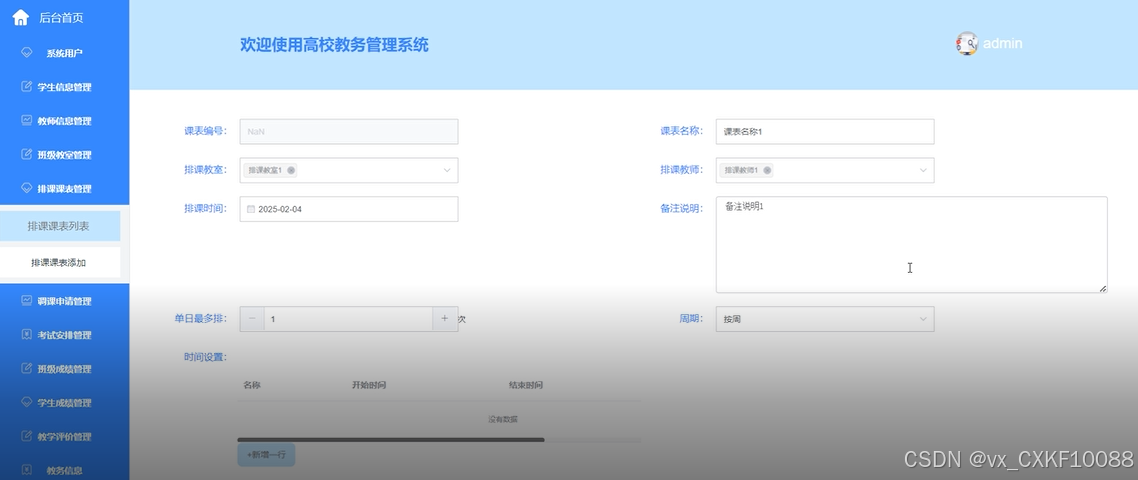
Task: Click the 开始时间 column header
Action: [369, 385]
